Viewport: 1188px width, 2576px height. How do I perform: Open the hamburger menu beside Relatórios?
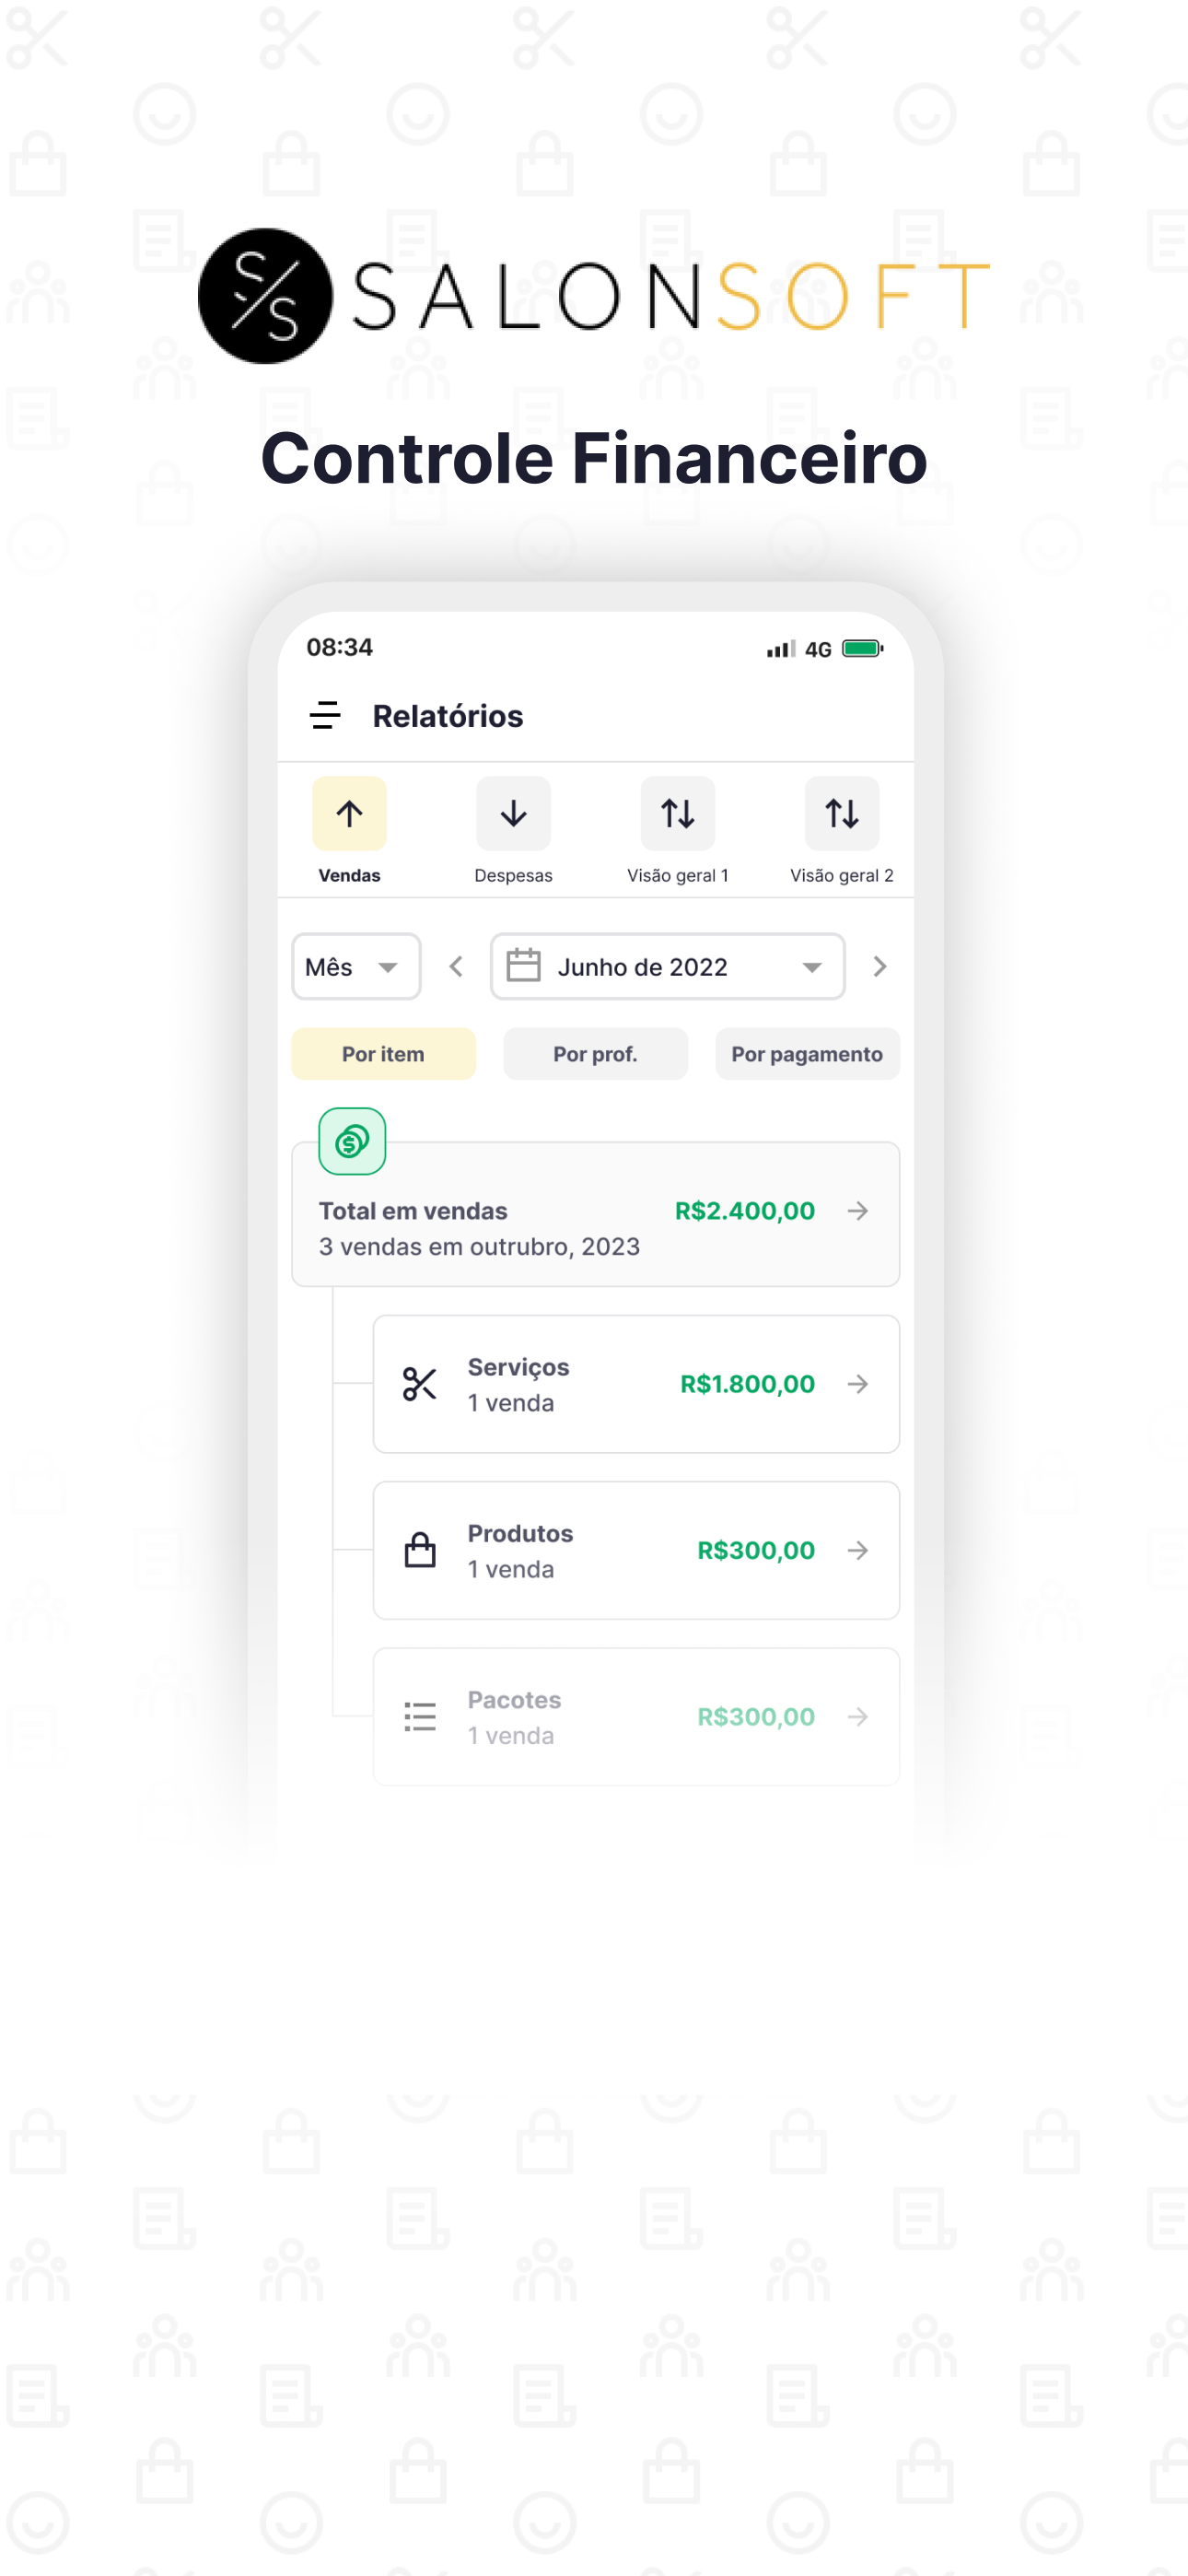325,715
